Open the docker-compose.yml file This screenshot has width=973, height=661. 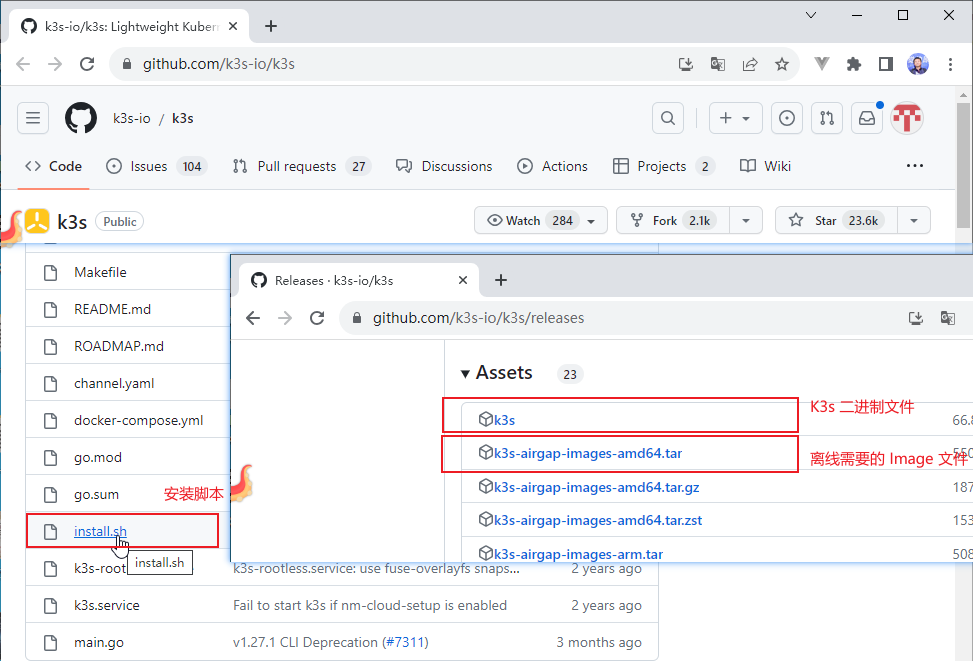[138, 421]
